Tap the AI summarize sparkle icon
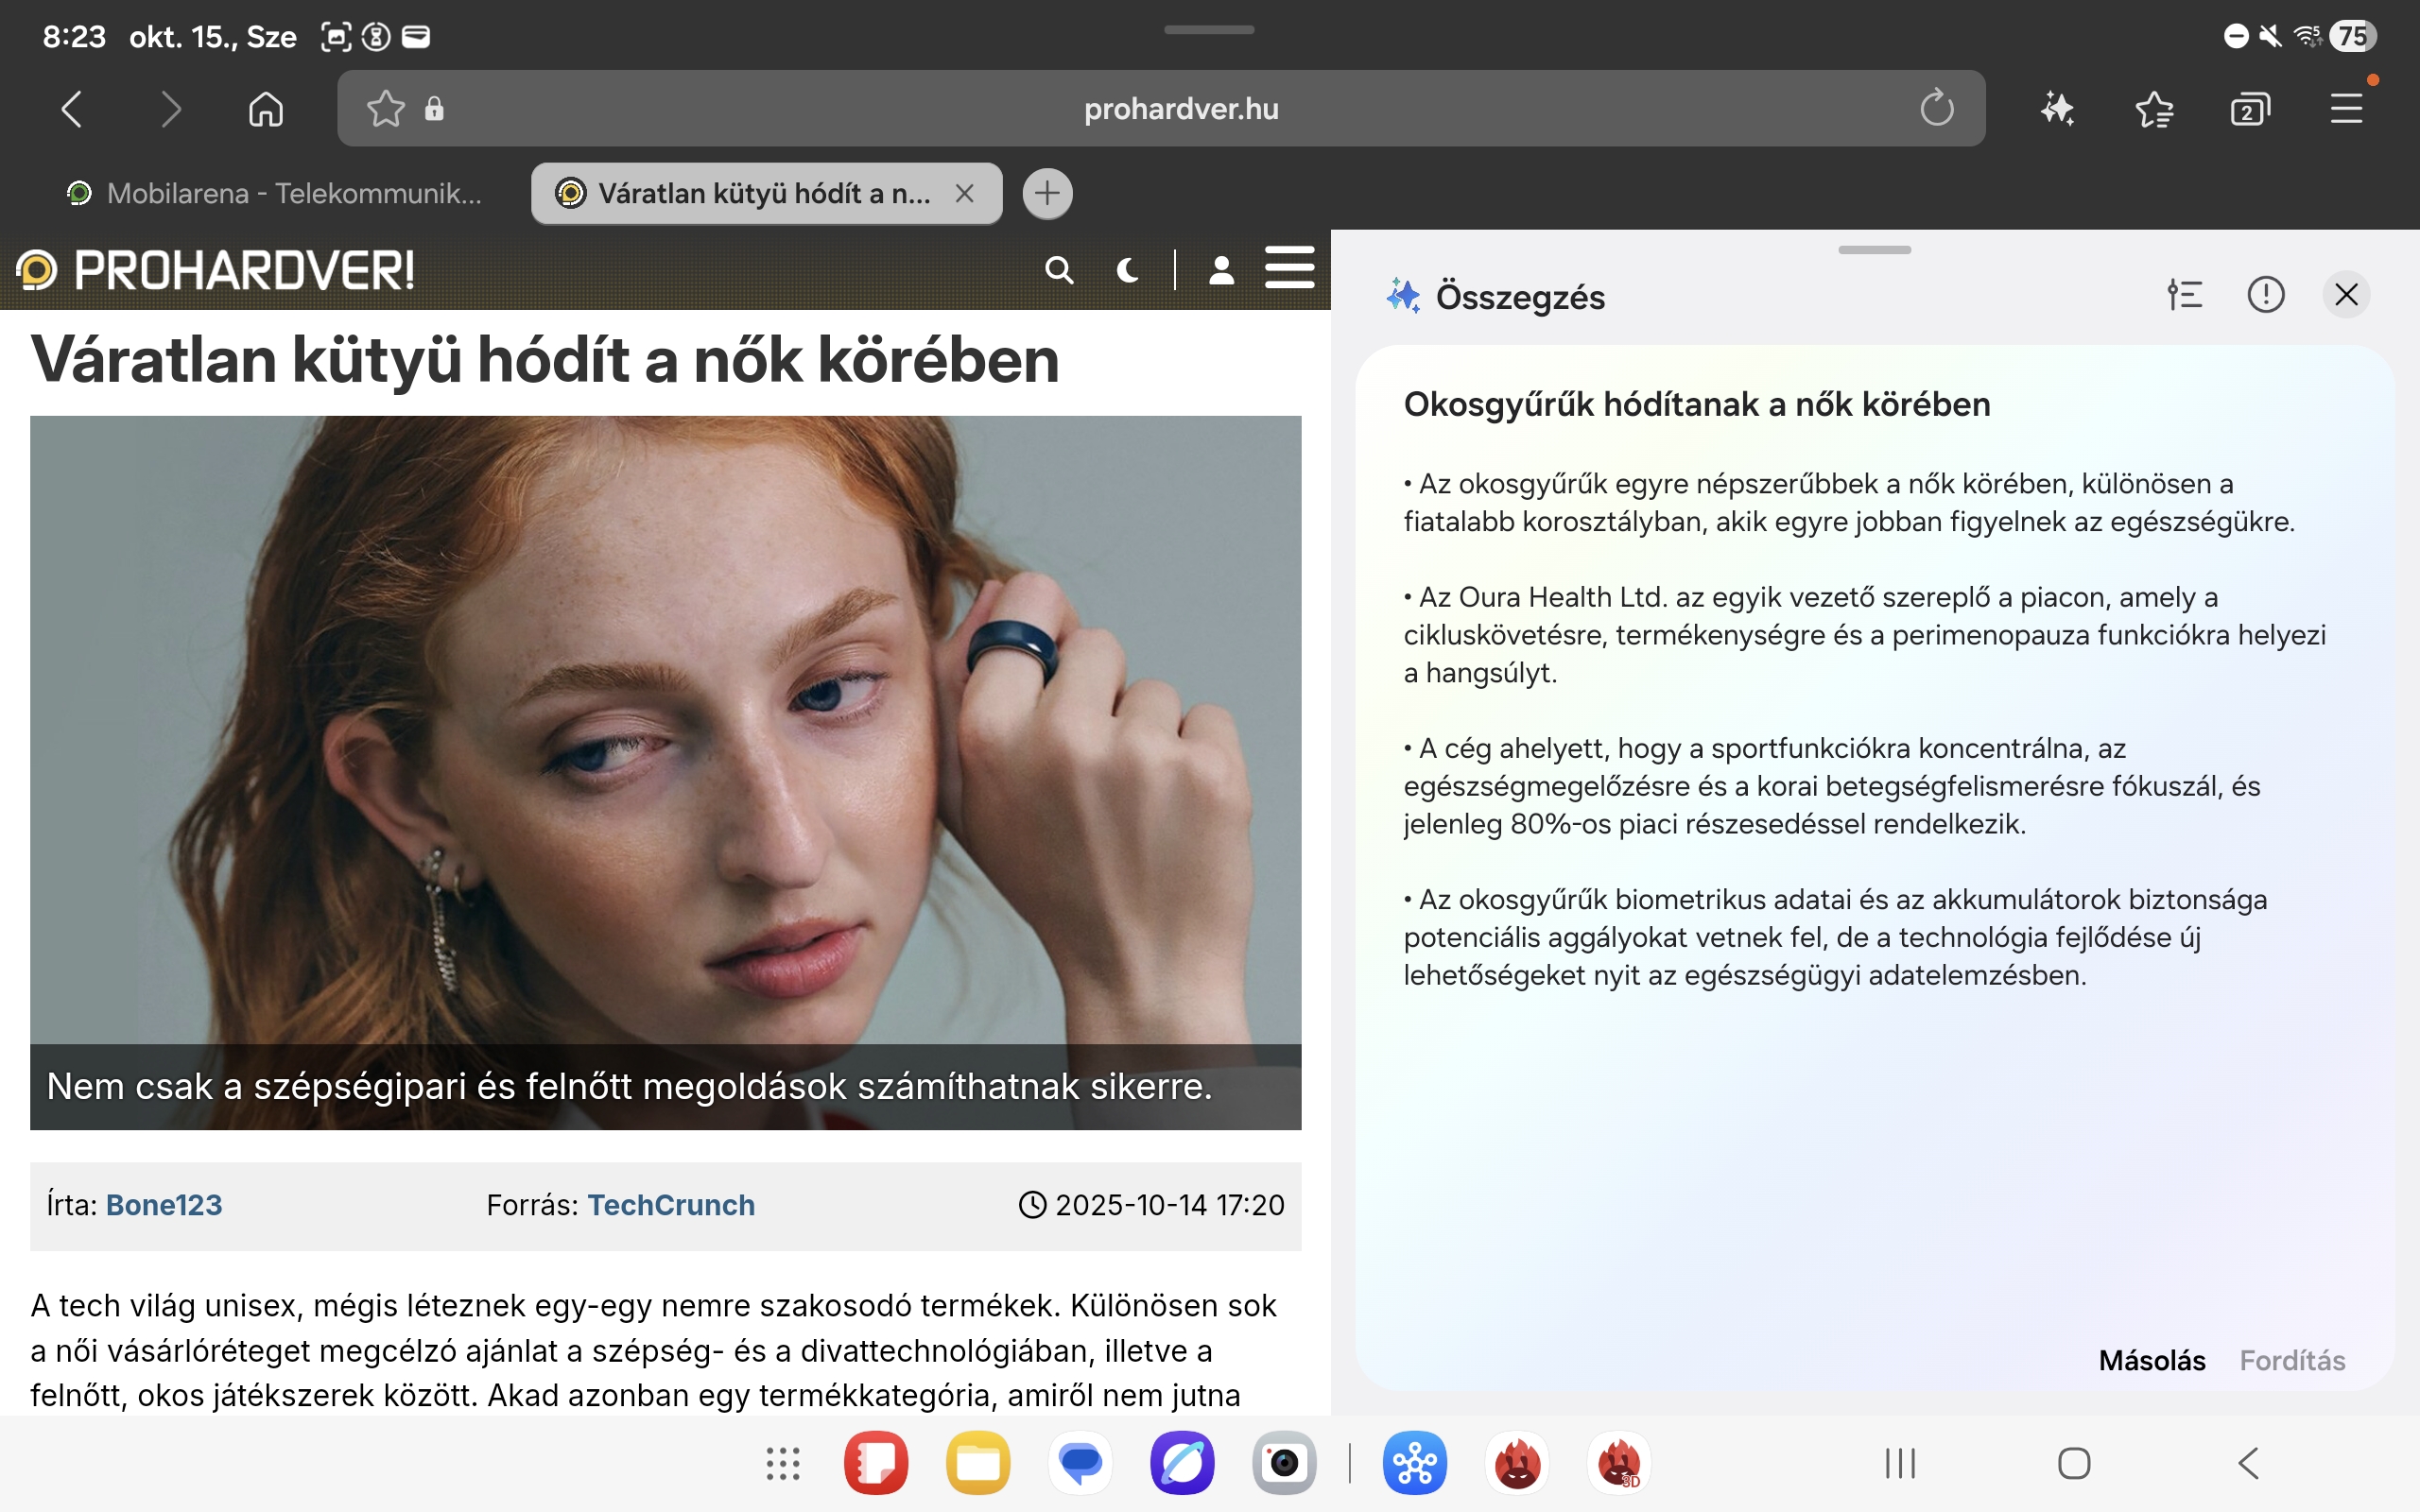The height and width of the screenshot is (1512, 2420). [2056, 108]
